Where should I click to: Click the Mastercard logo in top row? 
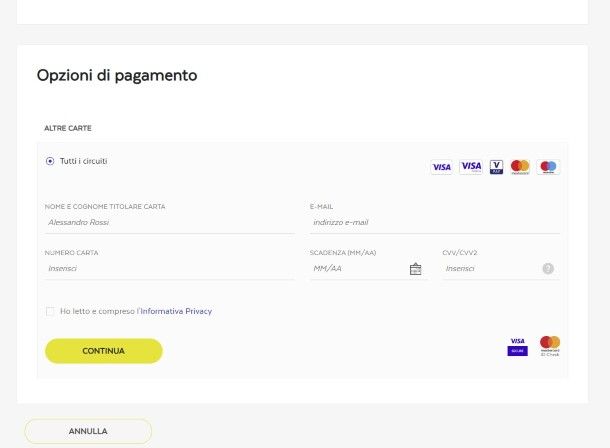coord(520,167)
